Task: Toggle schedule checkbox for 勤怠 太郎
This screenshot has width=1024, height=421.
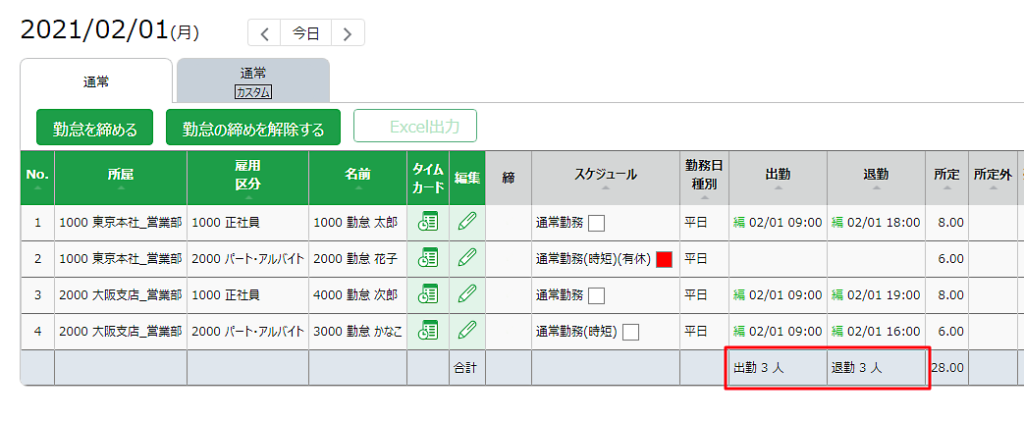Action: pos(597,223)
